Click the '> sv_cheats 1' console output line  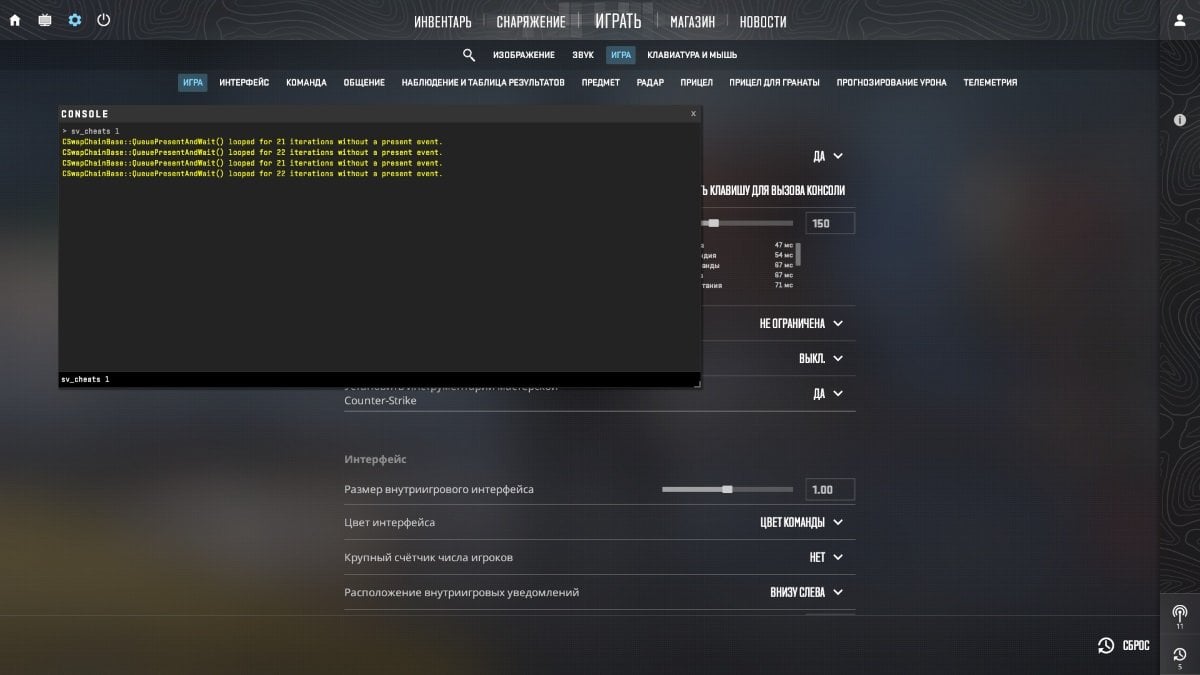coord(90,131)
